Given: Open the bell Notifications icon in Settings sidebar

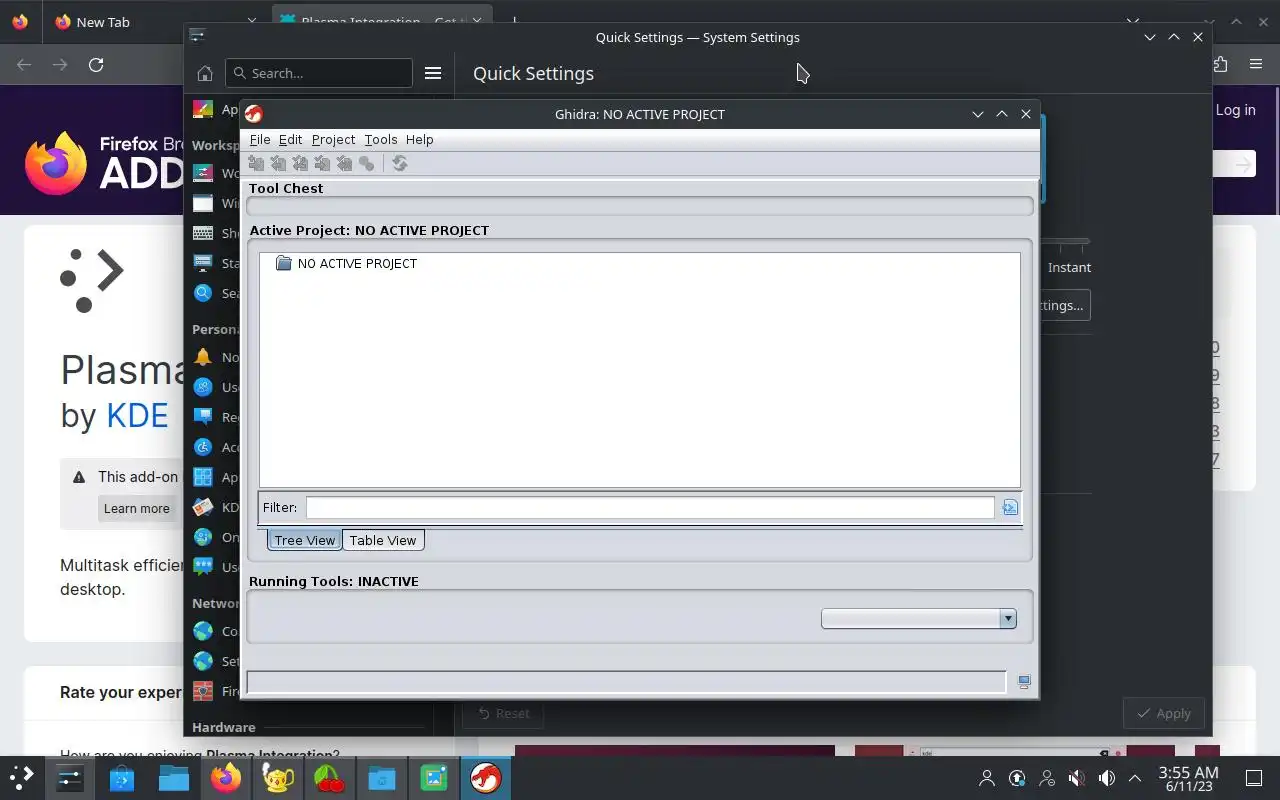Looking at the screenshot, I should (x=203, y=357).
